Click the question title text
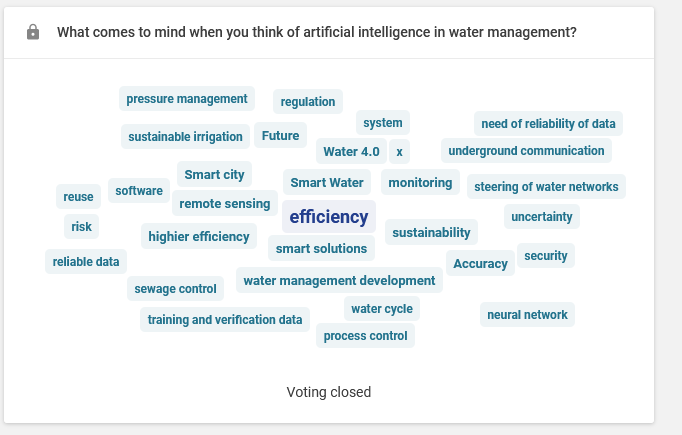Viewport: 682px width, 435px height. (316, 32)
